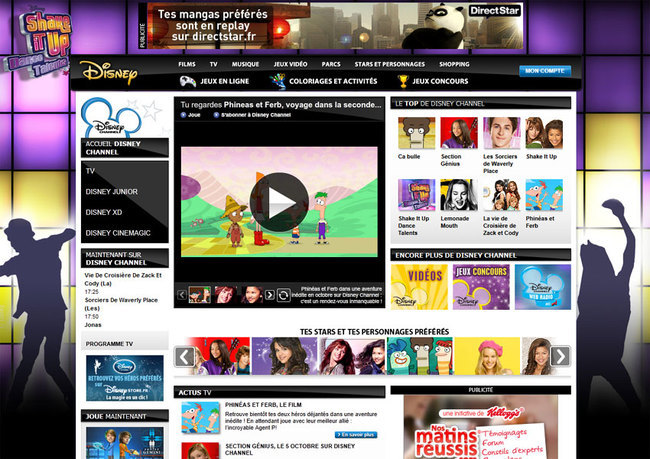Select first video thumbnail below player
This screenshot has width=650, height=459.
coord(199,295)
